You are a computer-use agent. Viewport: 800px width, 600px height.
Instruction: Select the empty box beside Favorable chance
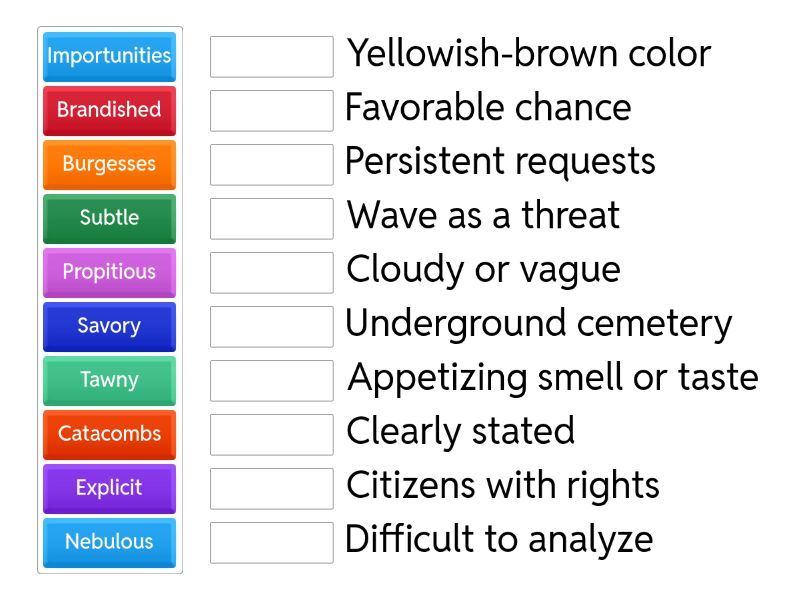271,110
